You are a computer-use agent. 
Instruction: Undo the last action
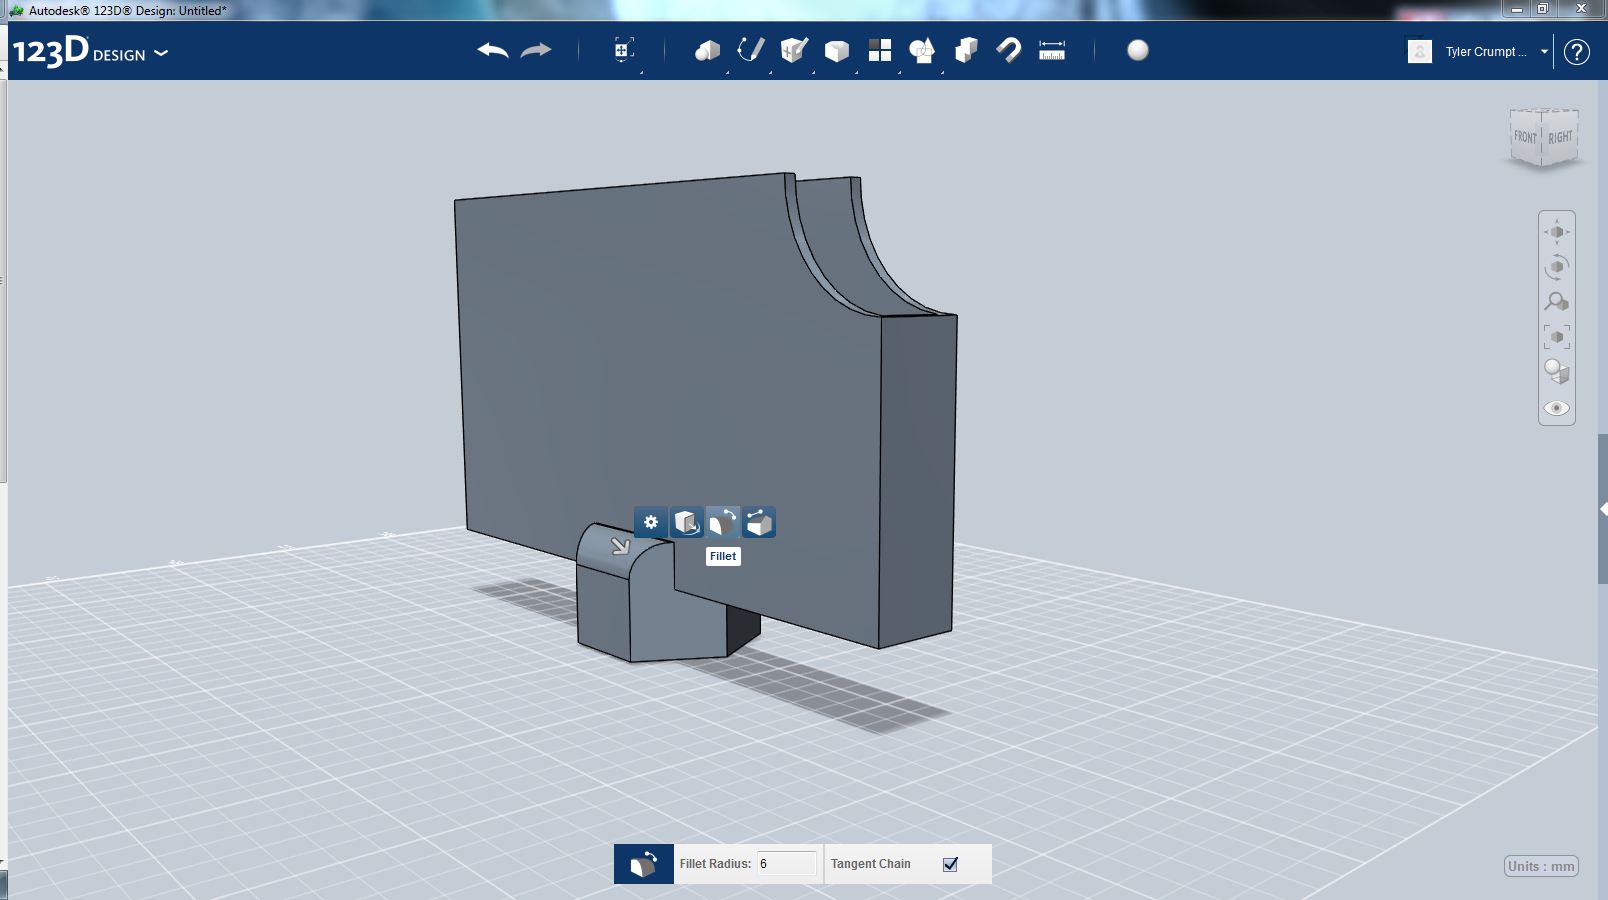[x=493, y=50]
